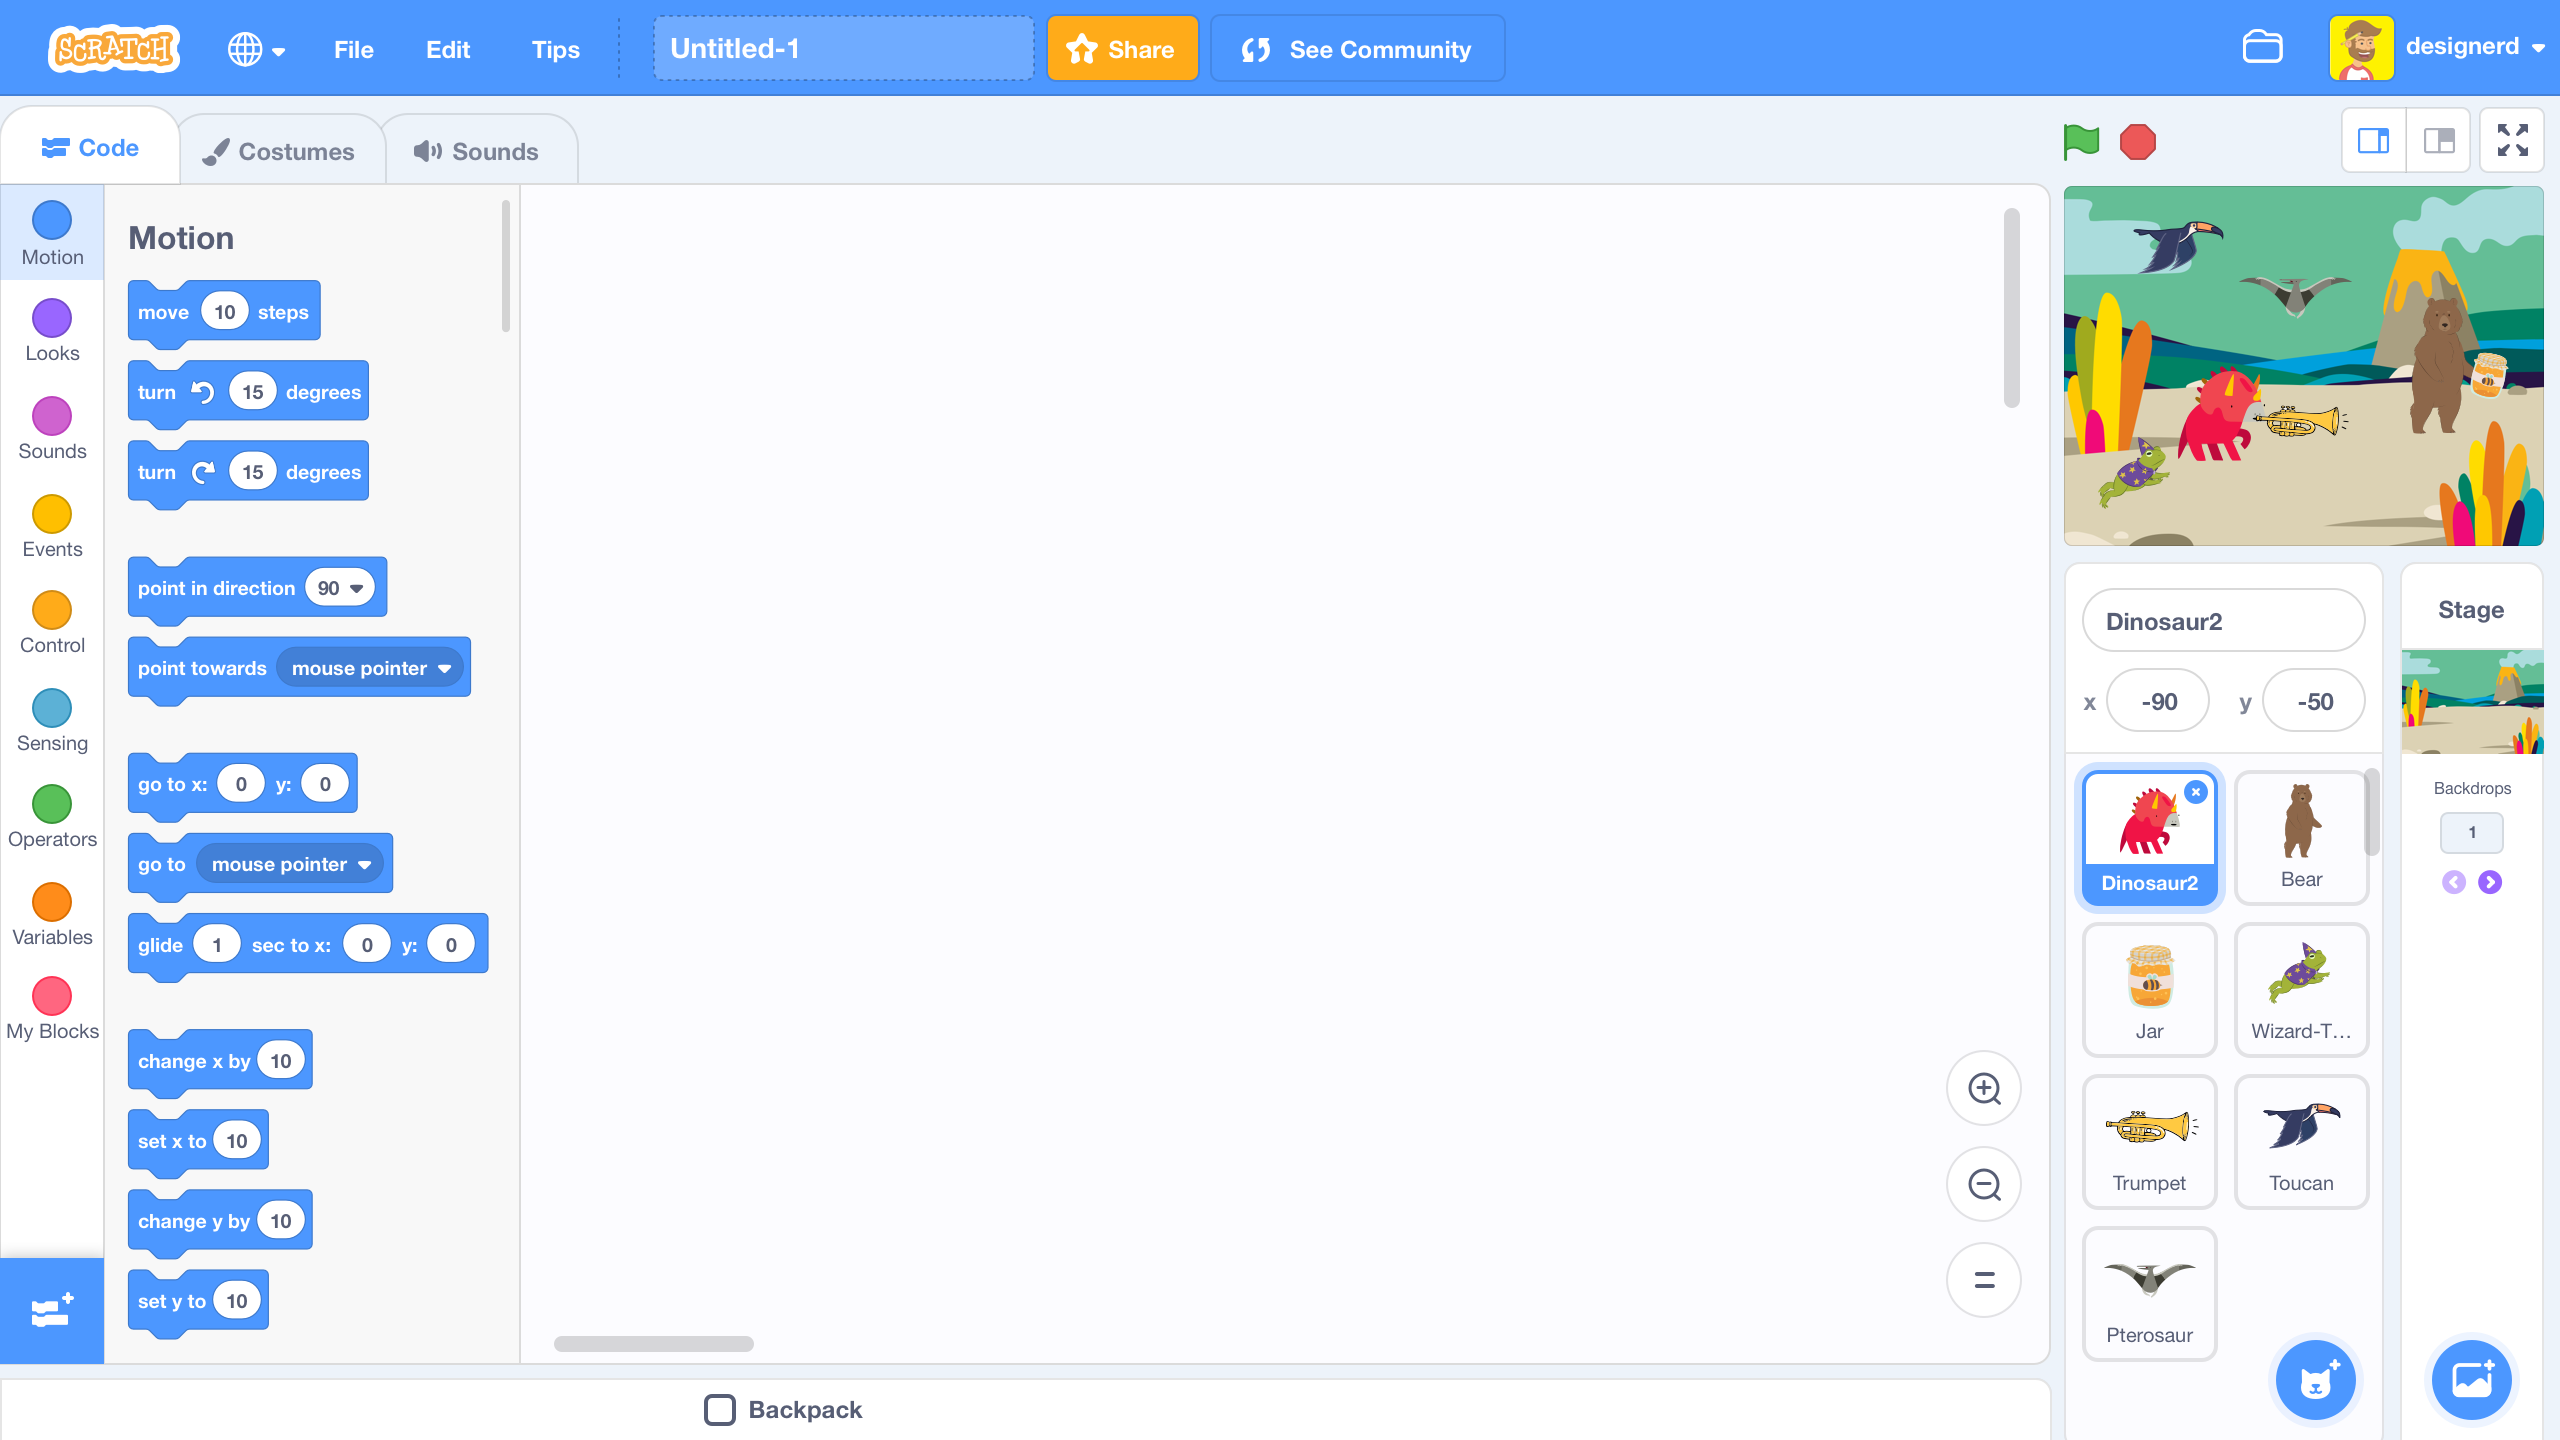This screenshot has height=1440, width=2560.
Task: Open the Add Extension panel
Action: (51, 1311)
